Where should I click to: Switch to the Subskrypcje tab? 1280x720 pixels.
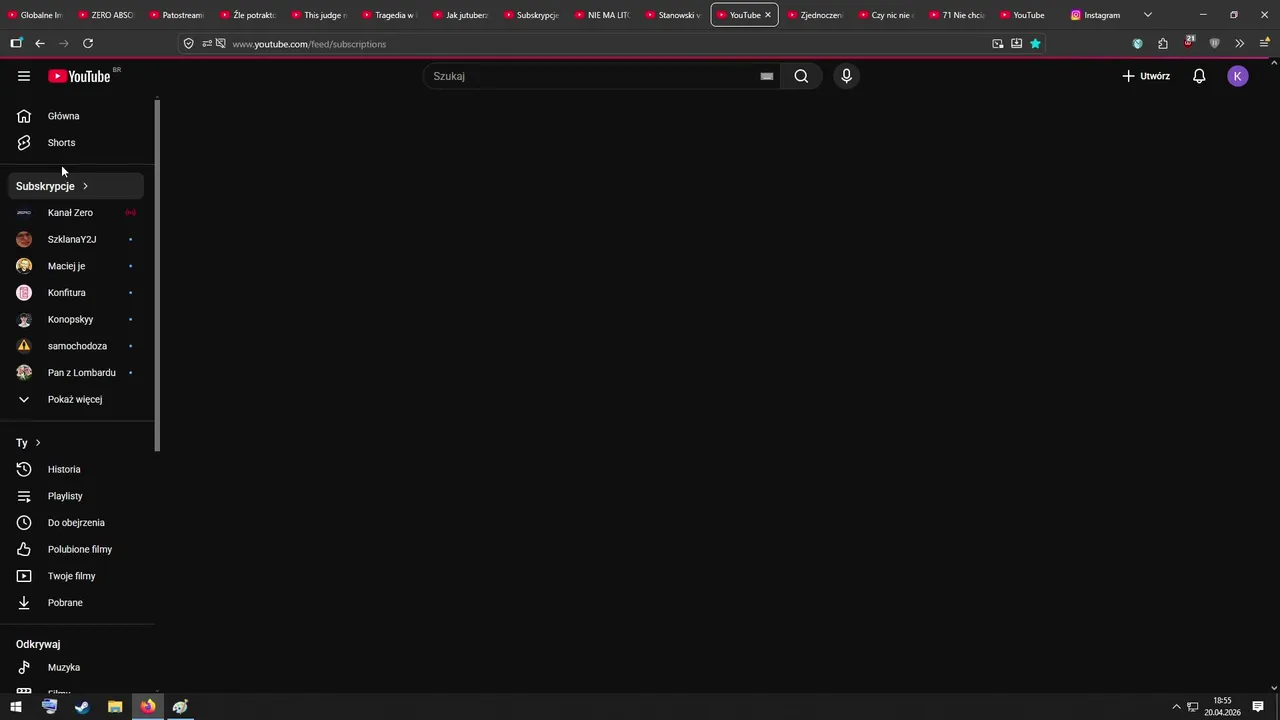point(532,15)
